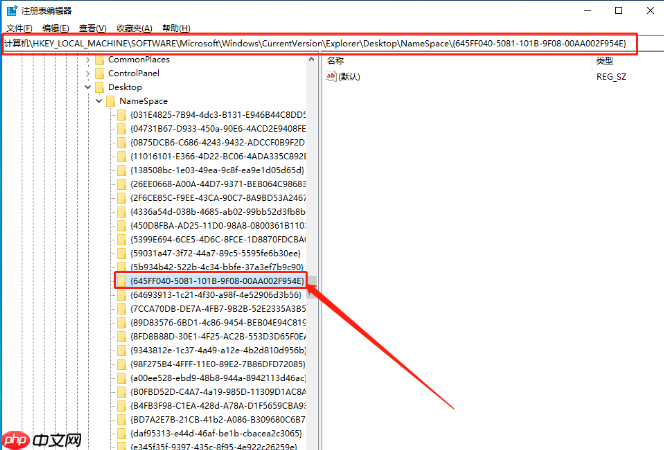664x450 pixels.
Task: Maximize the Registry Editor window
Action: point(618,11)
